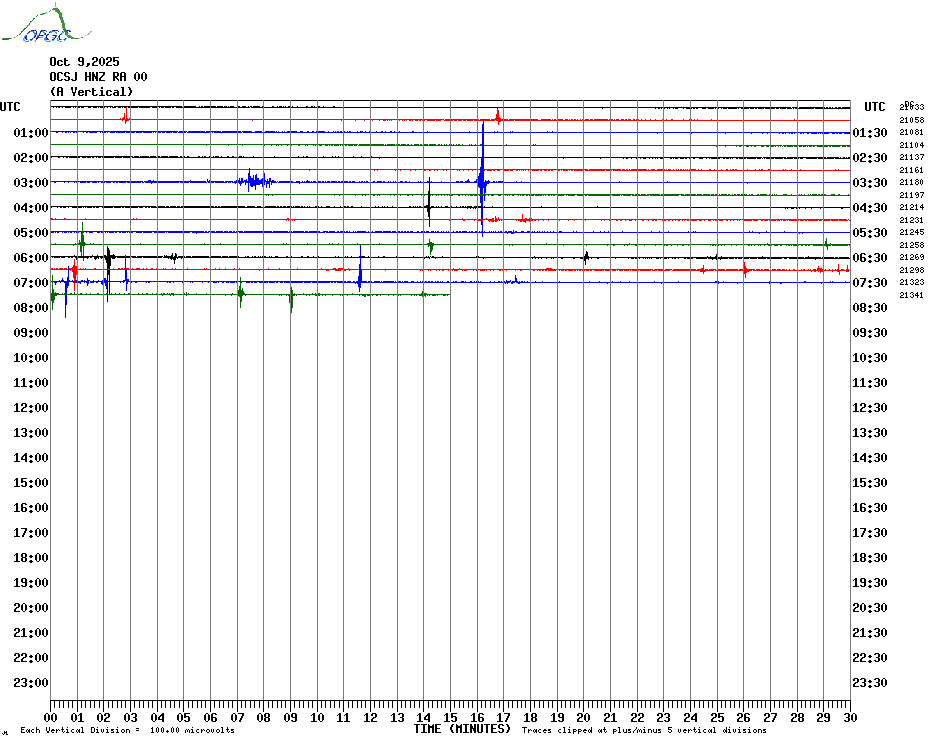
Task: Click minute 19 on bottom time axis
Action: 557,717
